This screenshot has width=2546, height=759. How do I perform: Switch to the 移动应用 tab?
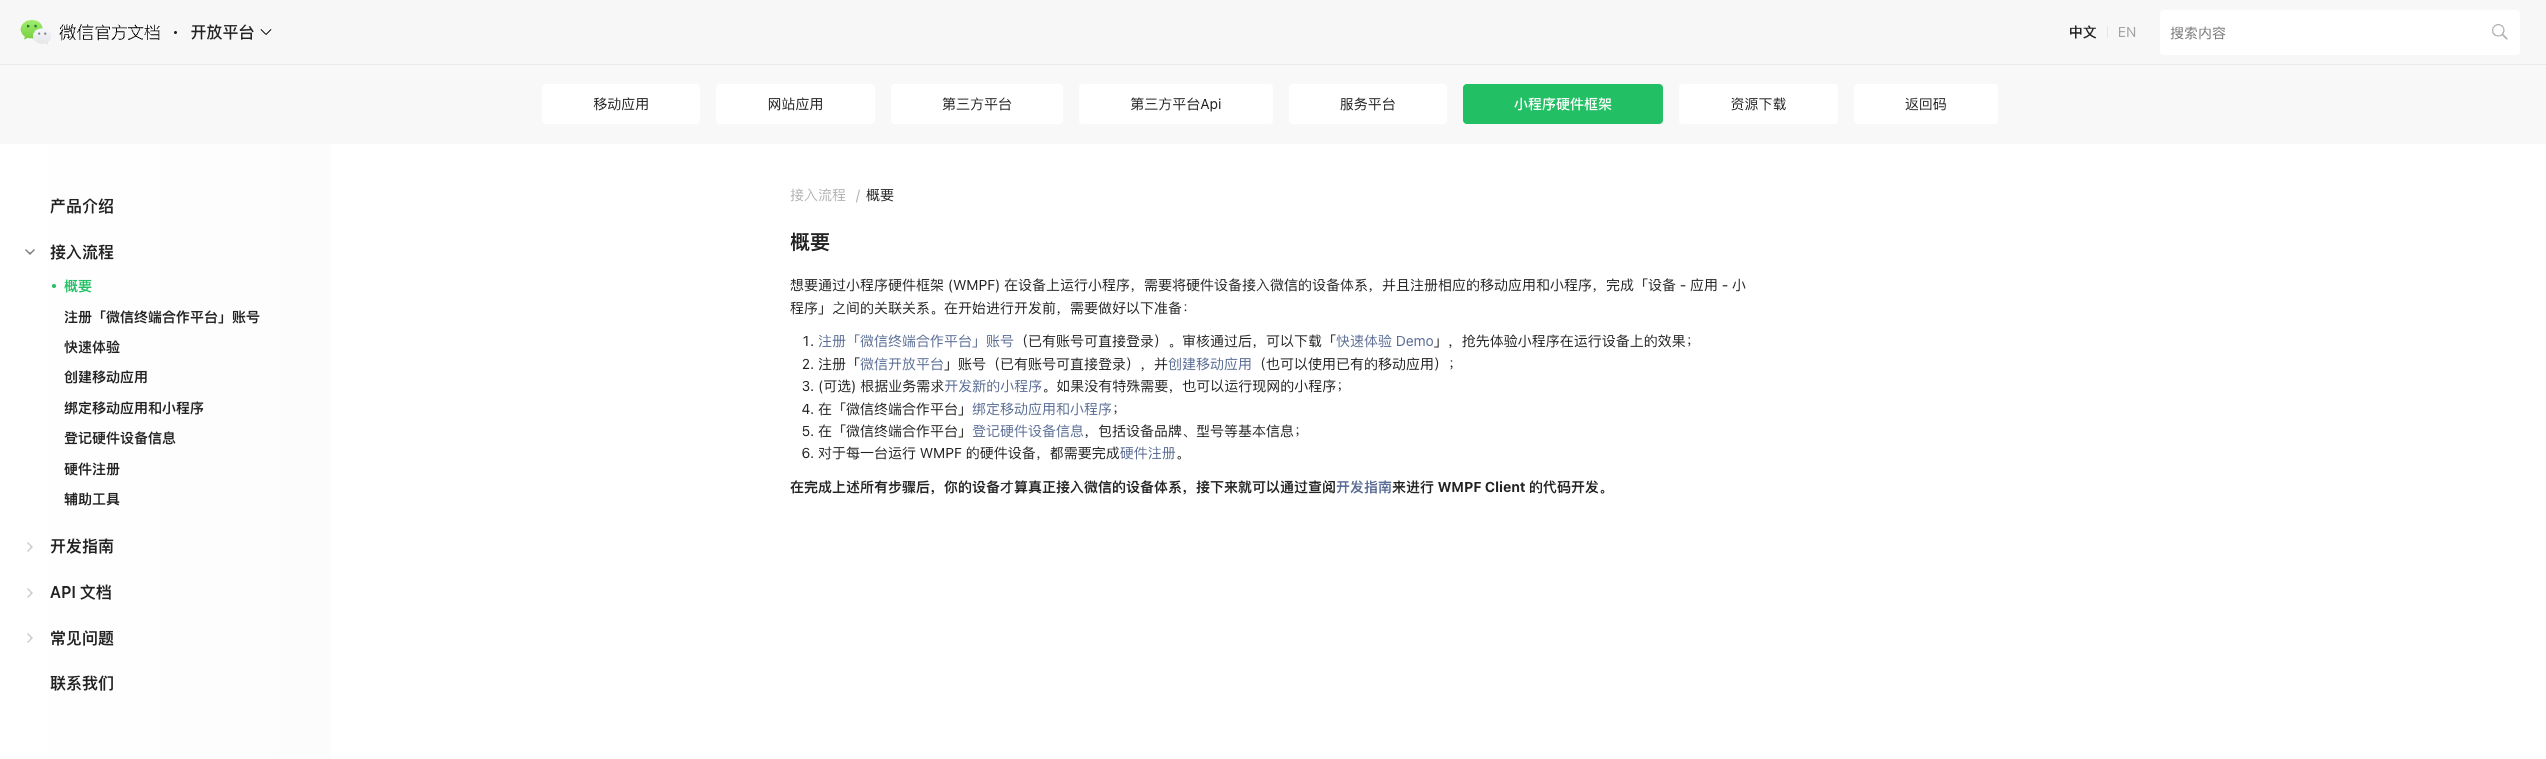coord(621,104)
